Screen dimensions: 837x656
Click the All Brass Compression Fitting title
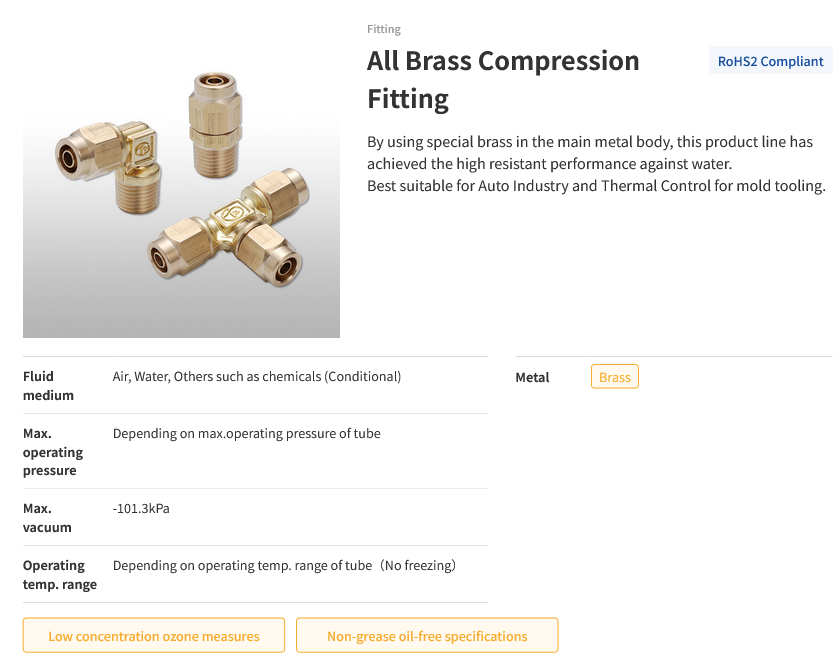tap(503, 80)
